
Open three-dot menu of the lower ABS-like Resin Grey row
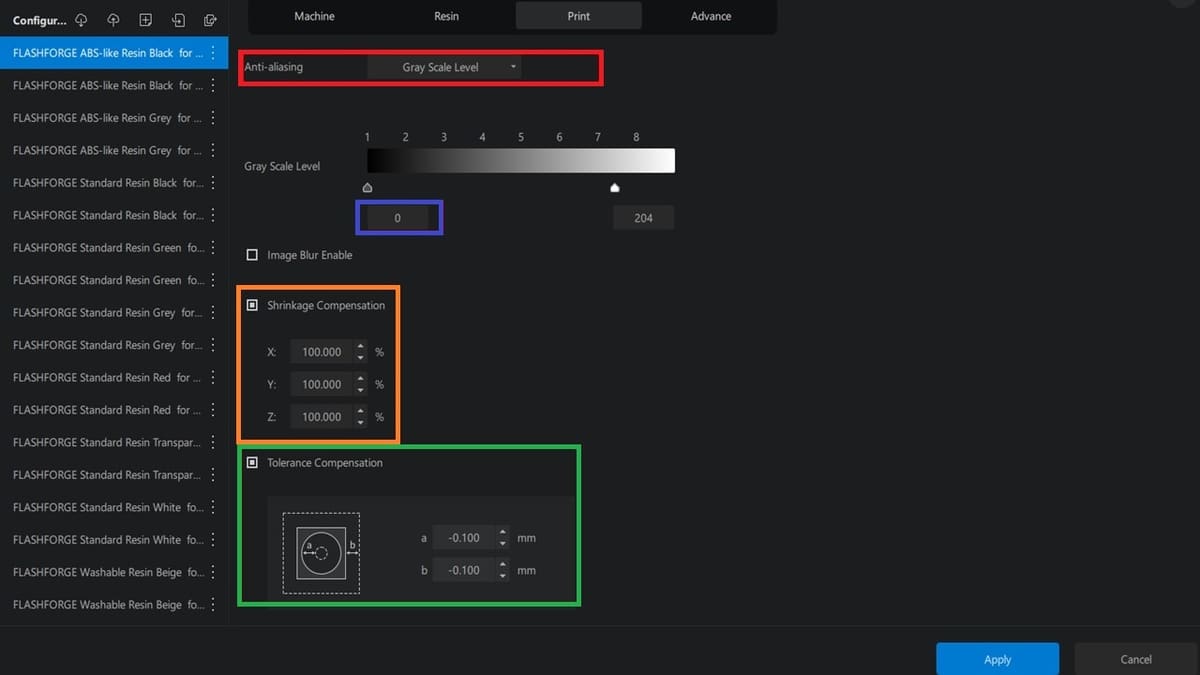point(212,150)
